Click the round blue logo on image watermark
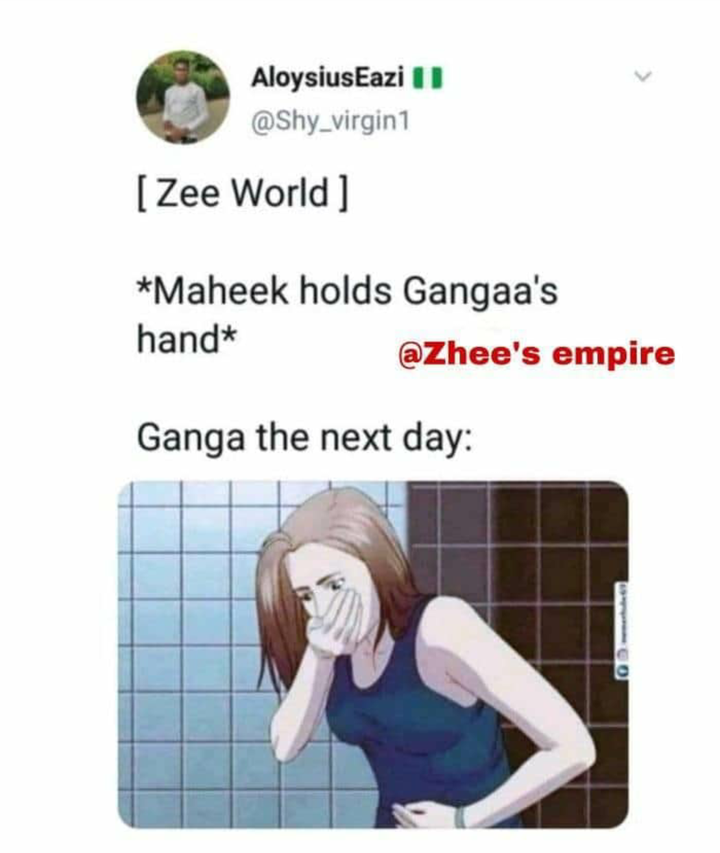 coord(623,671)
